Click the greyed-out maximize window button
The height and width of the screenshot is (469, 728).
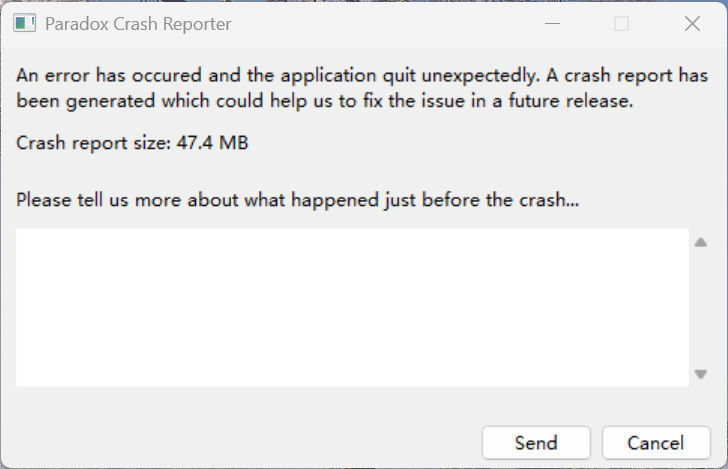(x=621, y=24)
